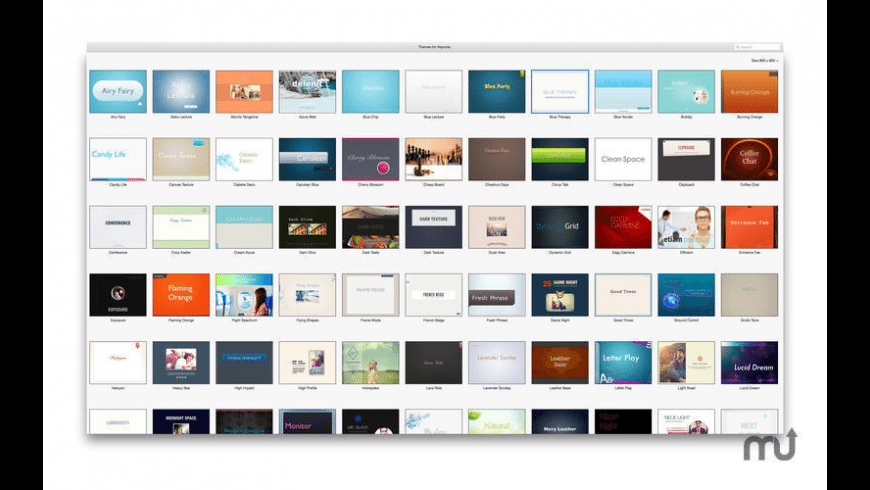Image resolution: width=870 pixels, height=490 pixels.
Task: Pick the Bubbly theme thumbnail
Action: coord(686,92)
